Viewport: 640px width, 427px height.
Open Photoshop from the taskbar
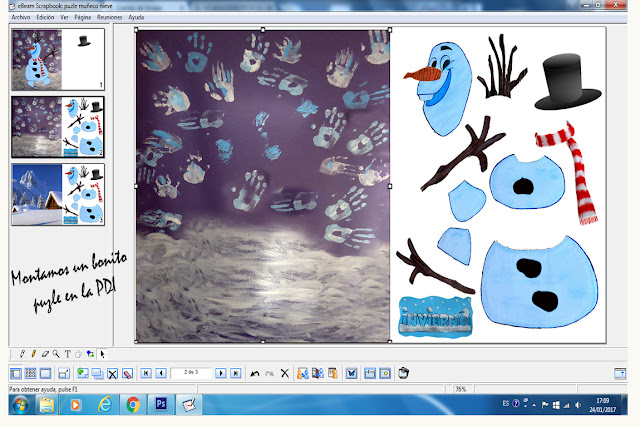tap(161, 404)
